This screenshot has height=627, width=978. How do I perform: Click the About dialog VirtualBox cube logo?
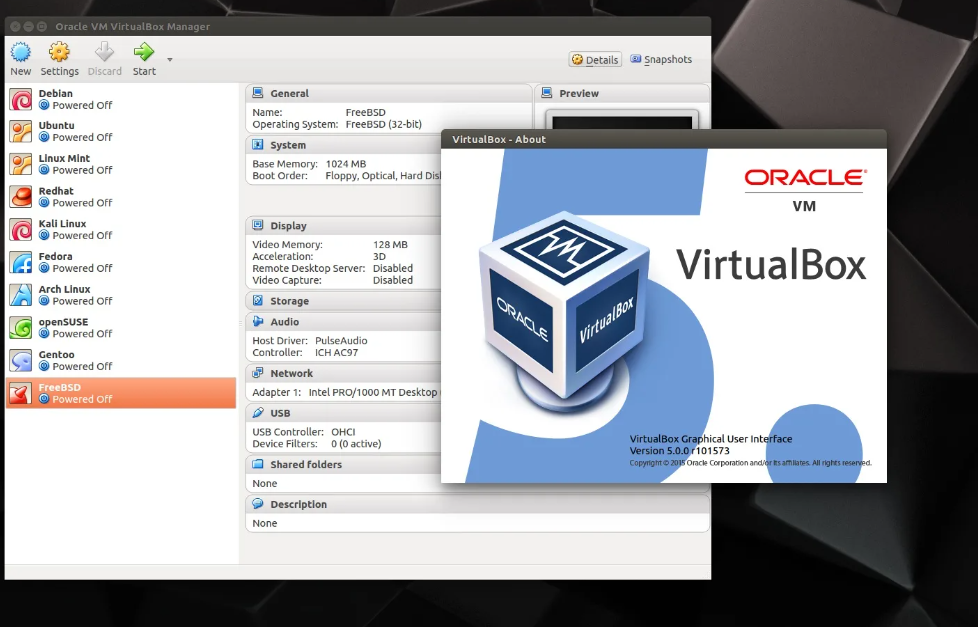click(x=564, y=311)
